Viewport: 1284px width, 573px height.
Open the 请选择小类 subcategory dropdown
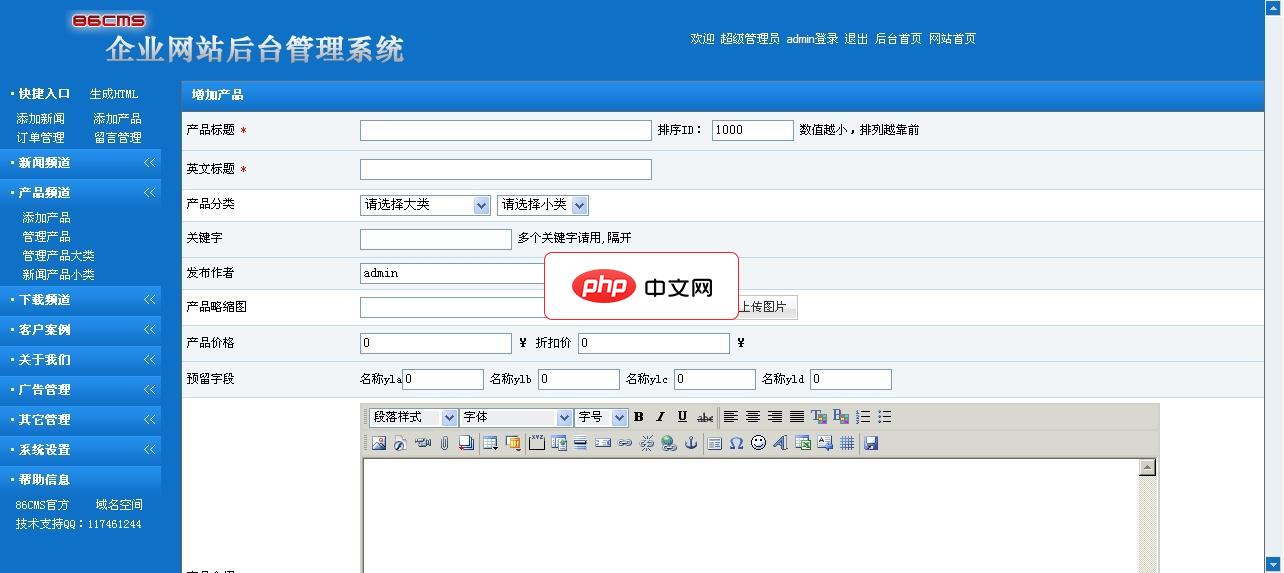tap(542, 205)
